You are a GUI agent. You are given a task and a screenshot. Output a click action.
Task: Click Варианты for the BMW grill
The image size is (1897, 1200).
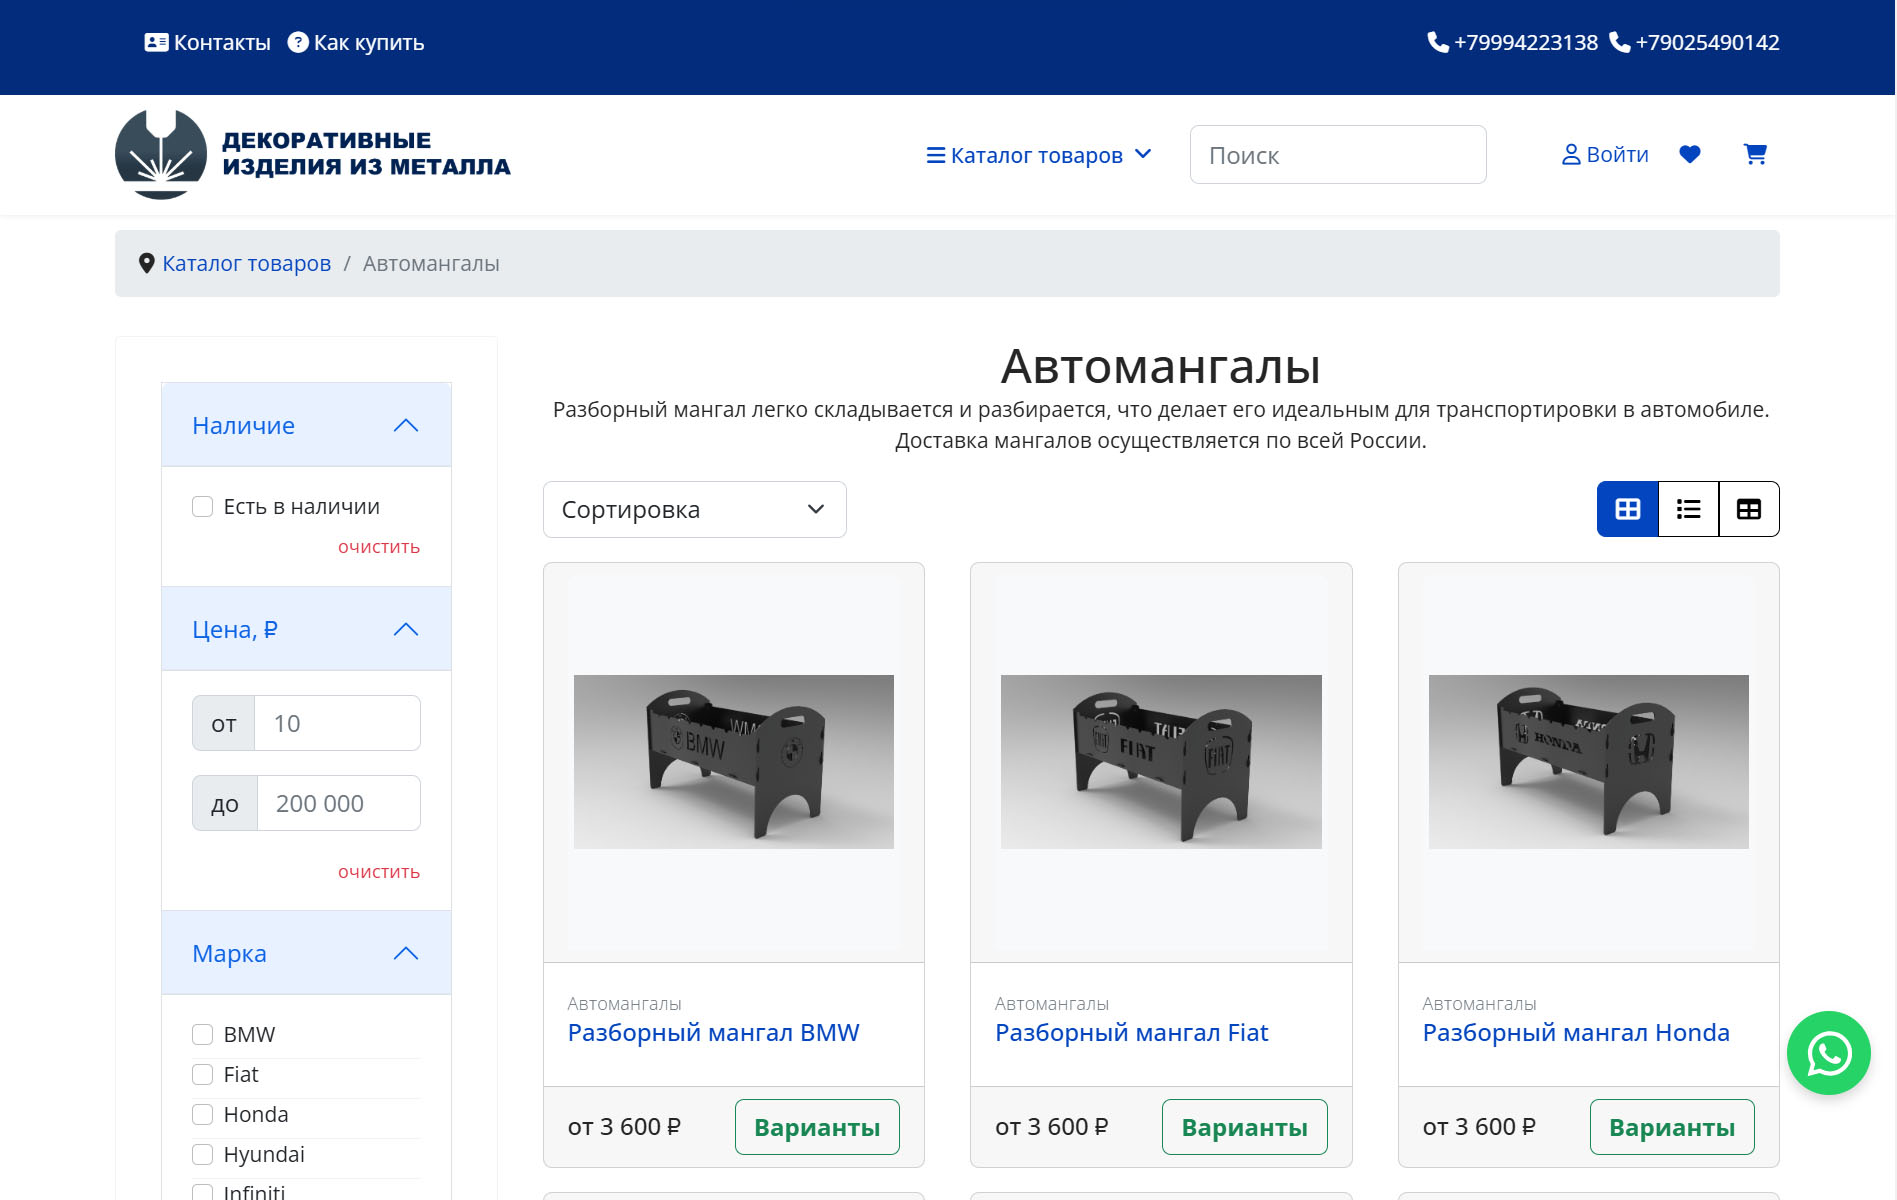coord(817,1127)
